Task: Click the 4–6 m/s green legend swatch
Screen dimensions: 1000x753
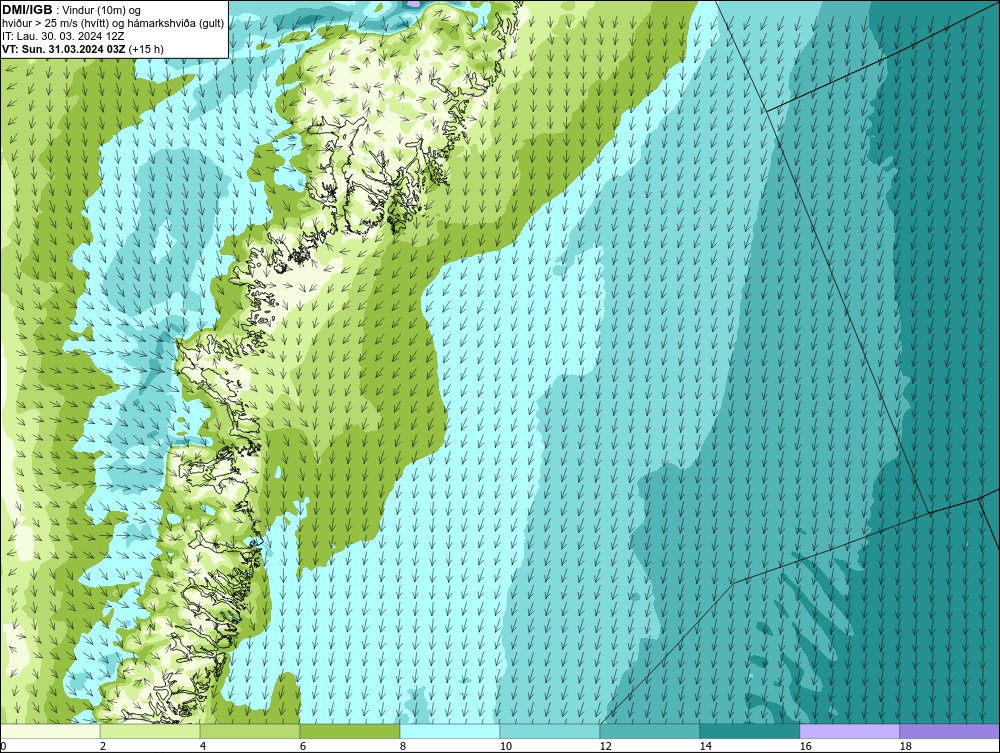Action: pos(250,731)
